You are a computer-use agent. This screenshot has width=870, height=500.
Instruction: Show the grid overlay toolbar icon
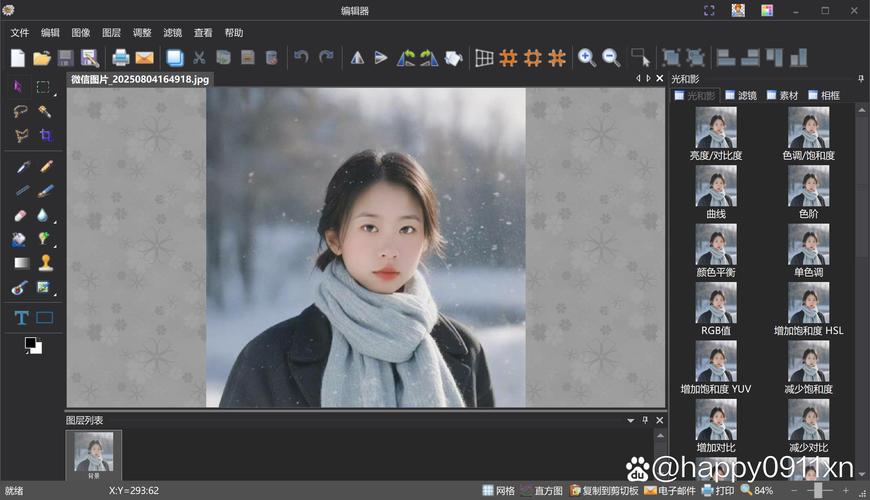coord(484,58)
